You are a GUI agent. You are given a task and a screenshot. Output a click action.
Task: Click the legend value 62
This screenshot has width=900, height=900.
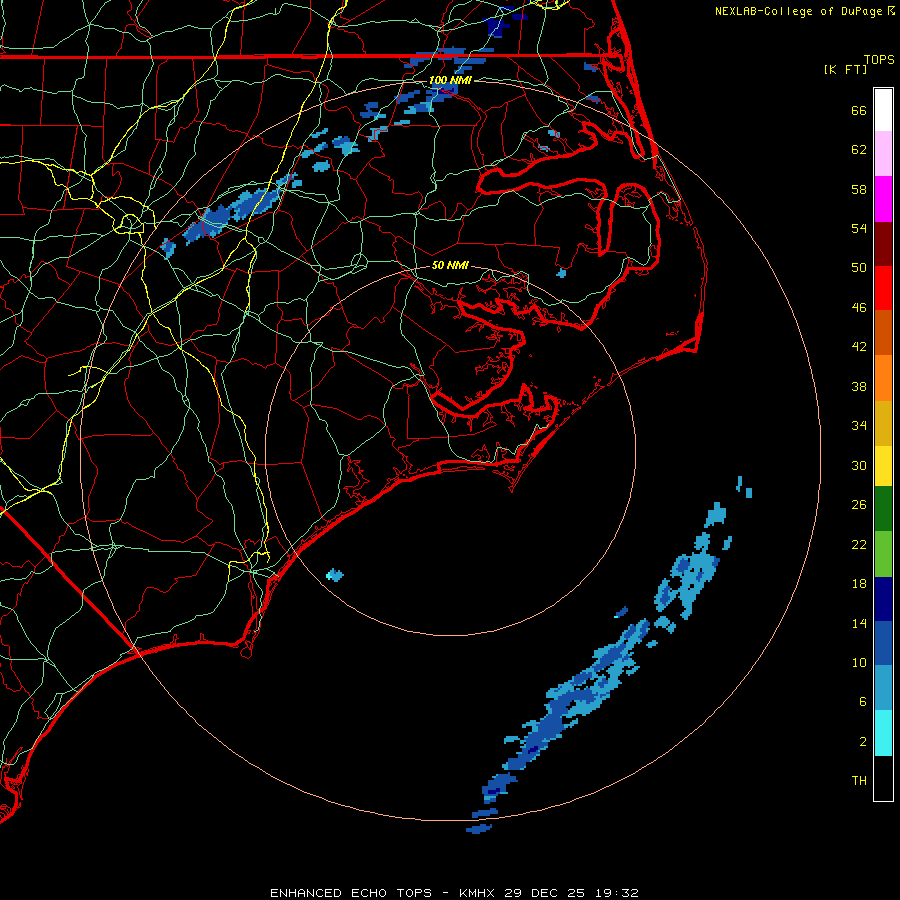(x=859, y=150)
